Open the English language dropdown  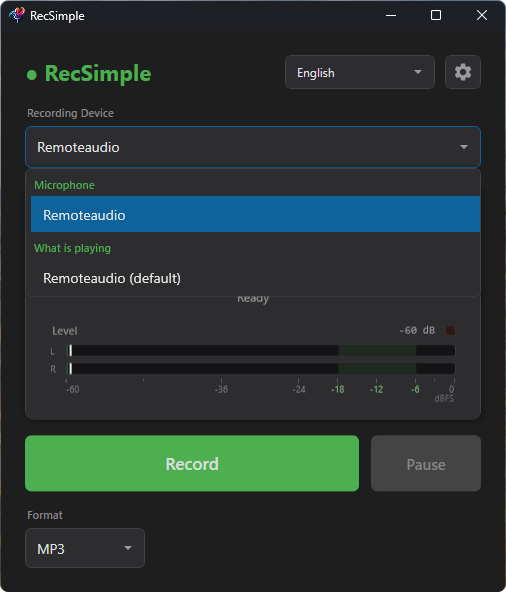click(x=359, y=72)
